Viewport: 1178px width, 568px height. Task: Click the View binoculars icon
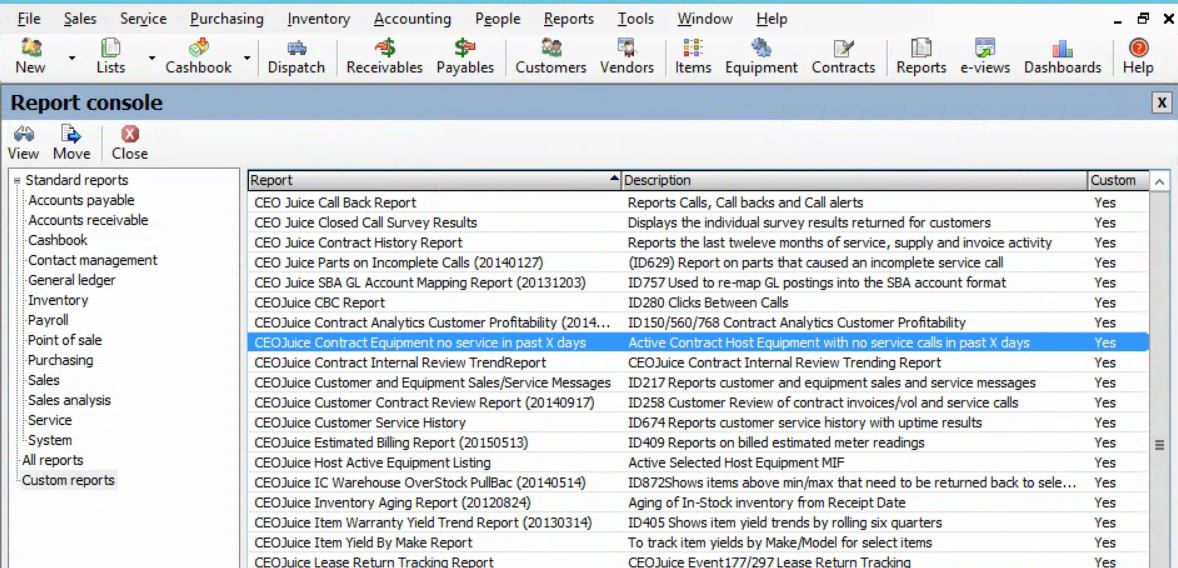(x=23, y=143)
